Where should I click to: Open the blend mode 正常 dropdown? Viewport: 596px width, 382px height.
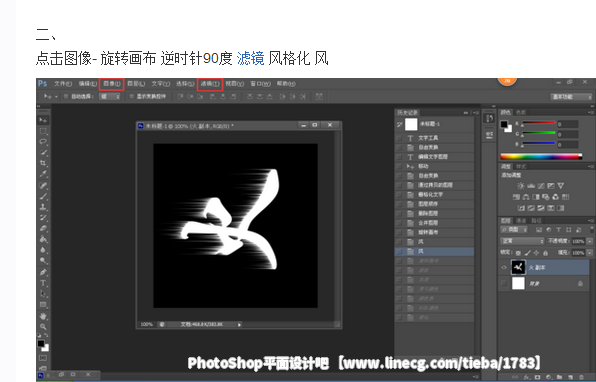click(523, 241)
